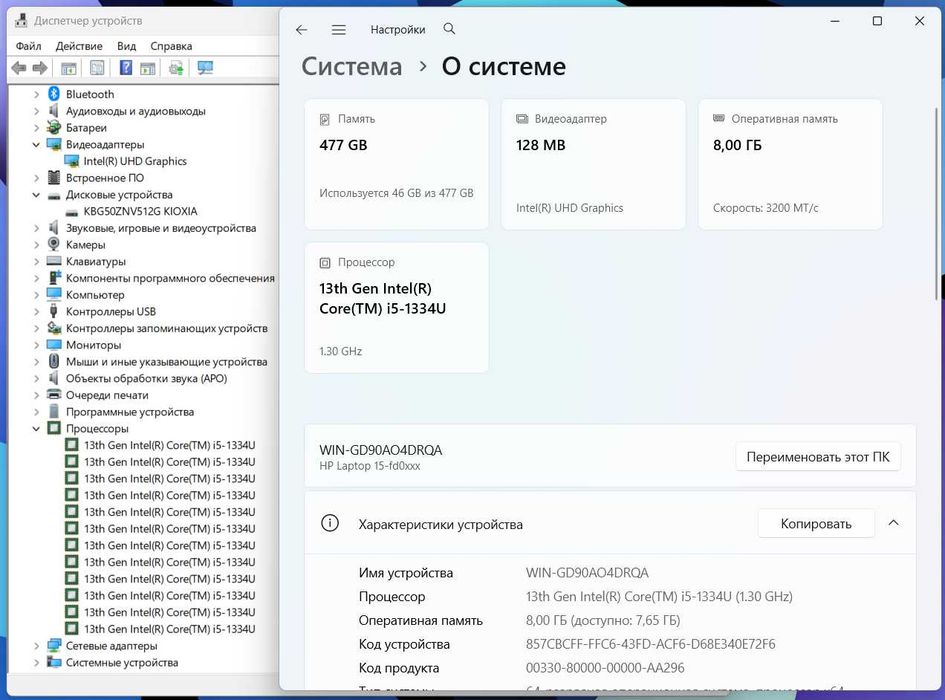The image size is (945, 700).
Task: Click the Система breadcrumb link
Action: [352, 66]
